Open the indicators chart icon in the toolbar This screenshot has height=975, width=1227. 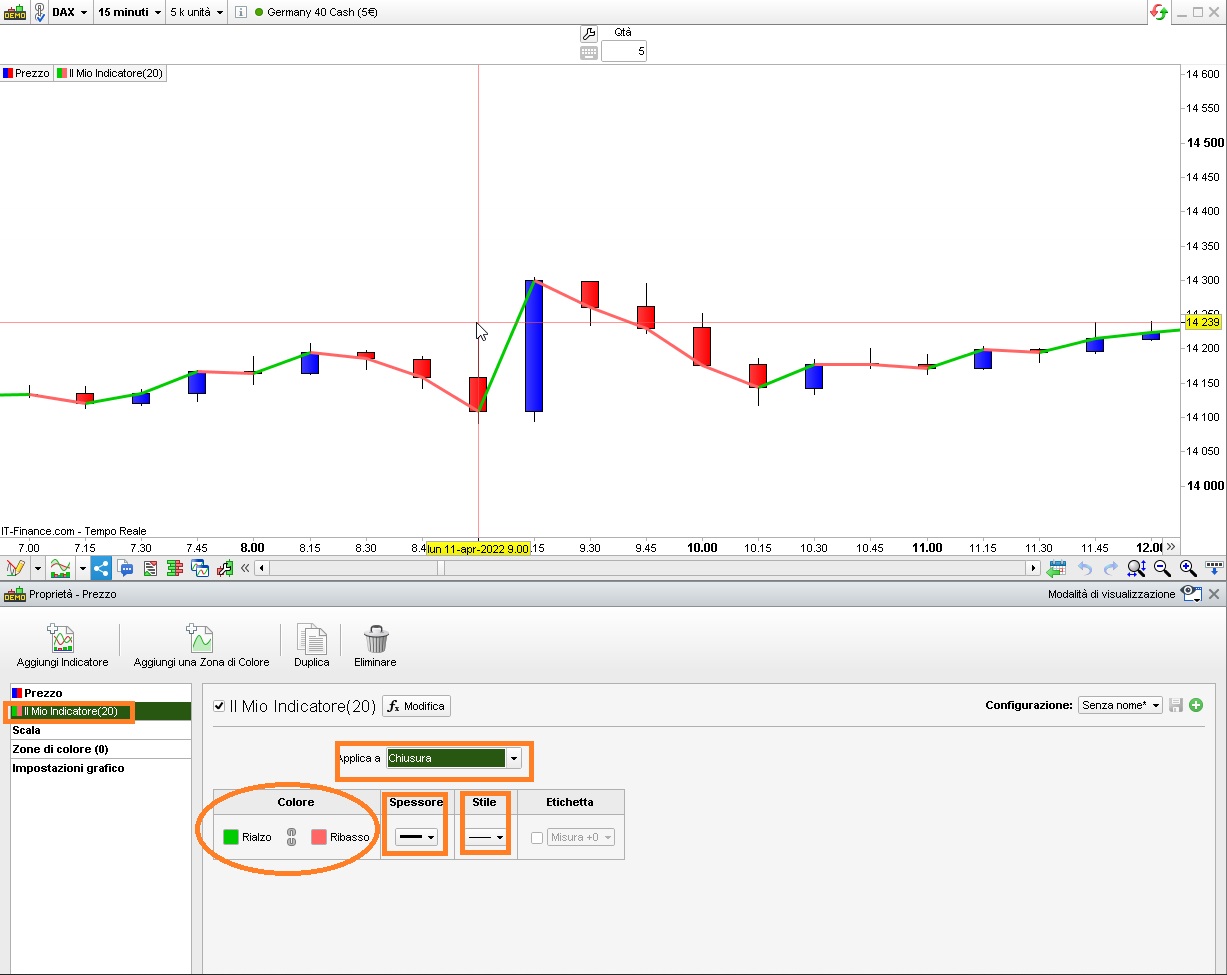[61, 569]
